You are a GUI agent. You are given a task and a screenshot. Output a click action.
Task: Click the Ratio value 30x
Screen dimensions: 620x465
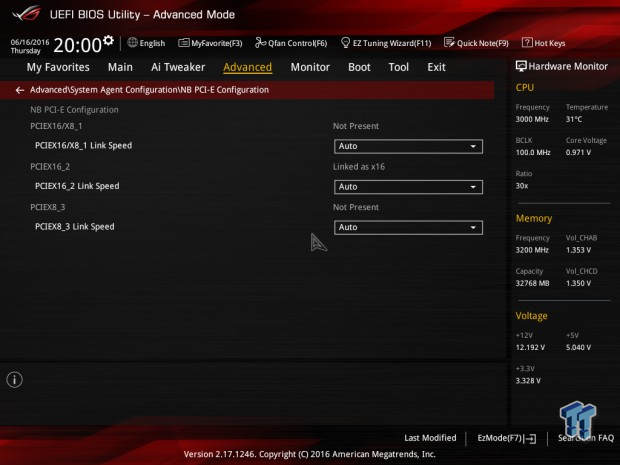[522, 185]
